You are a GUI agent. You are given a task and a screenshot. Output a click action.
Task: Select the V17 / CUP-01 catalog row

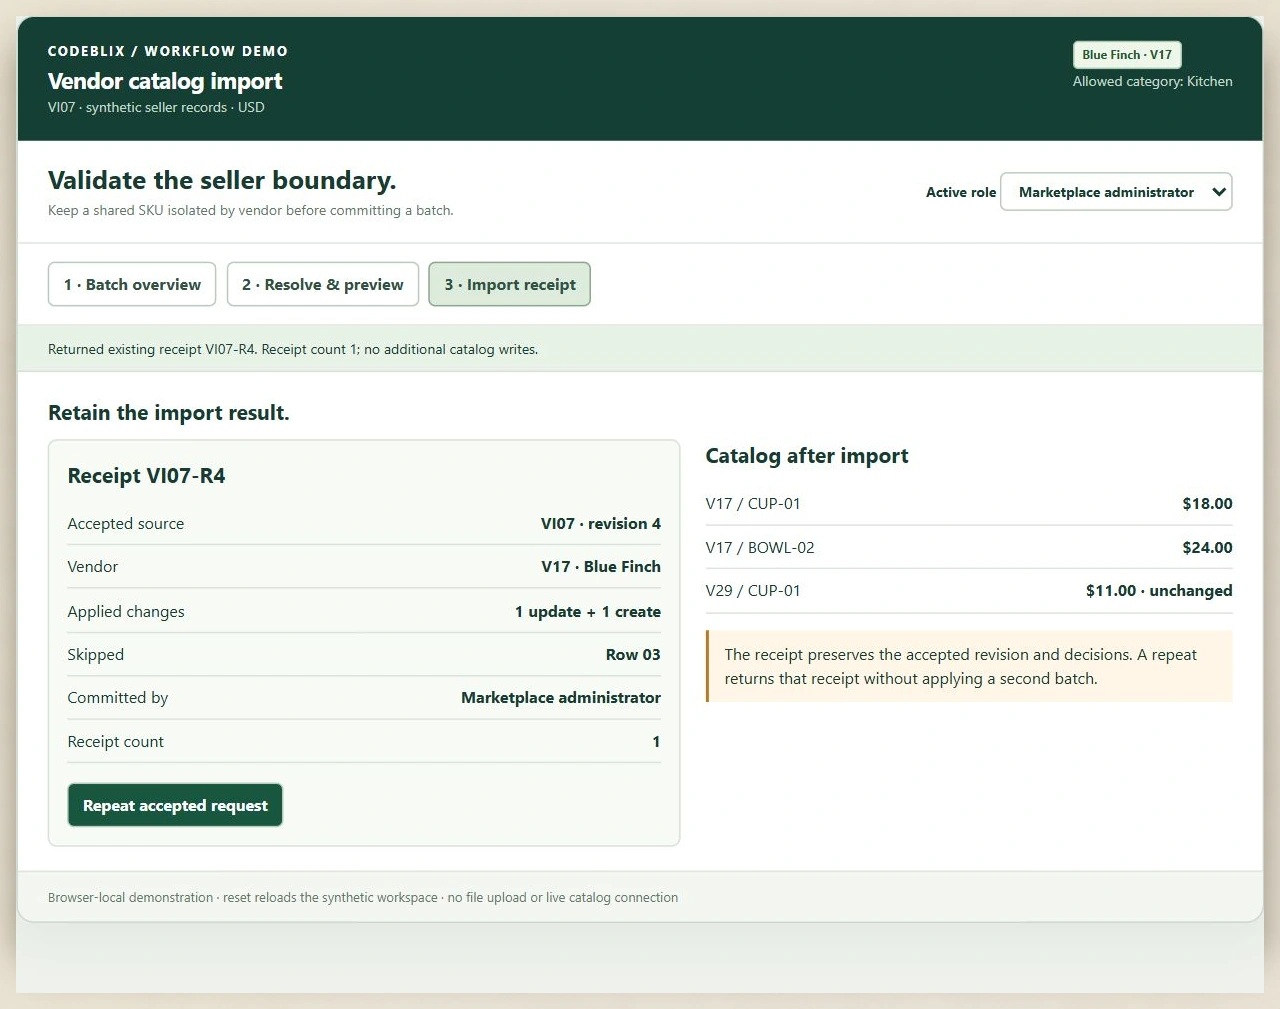969,504
